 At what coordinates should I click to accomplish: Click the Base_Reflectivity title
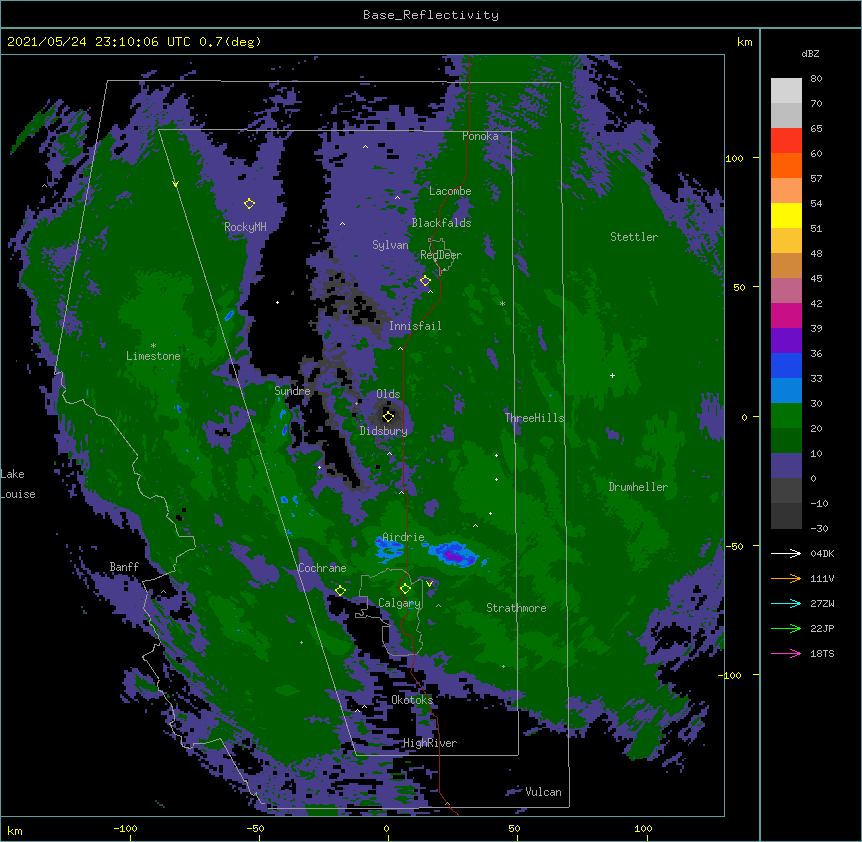pos(431,15)
